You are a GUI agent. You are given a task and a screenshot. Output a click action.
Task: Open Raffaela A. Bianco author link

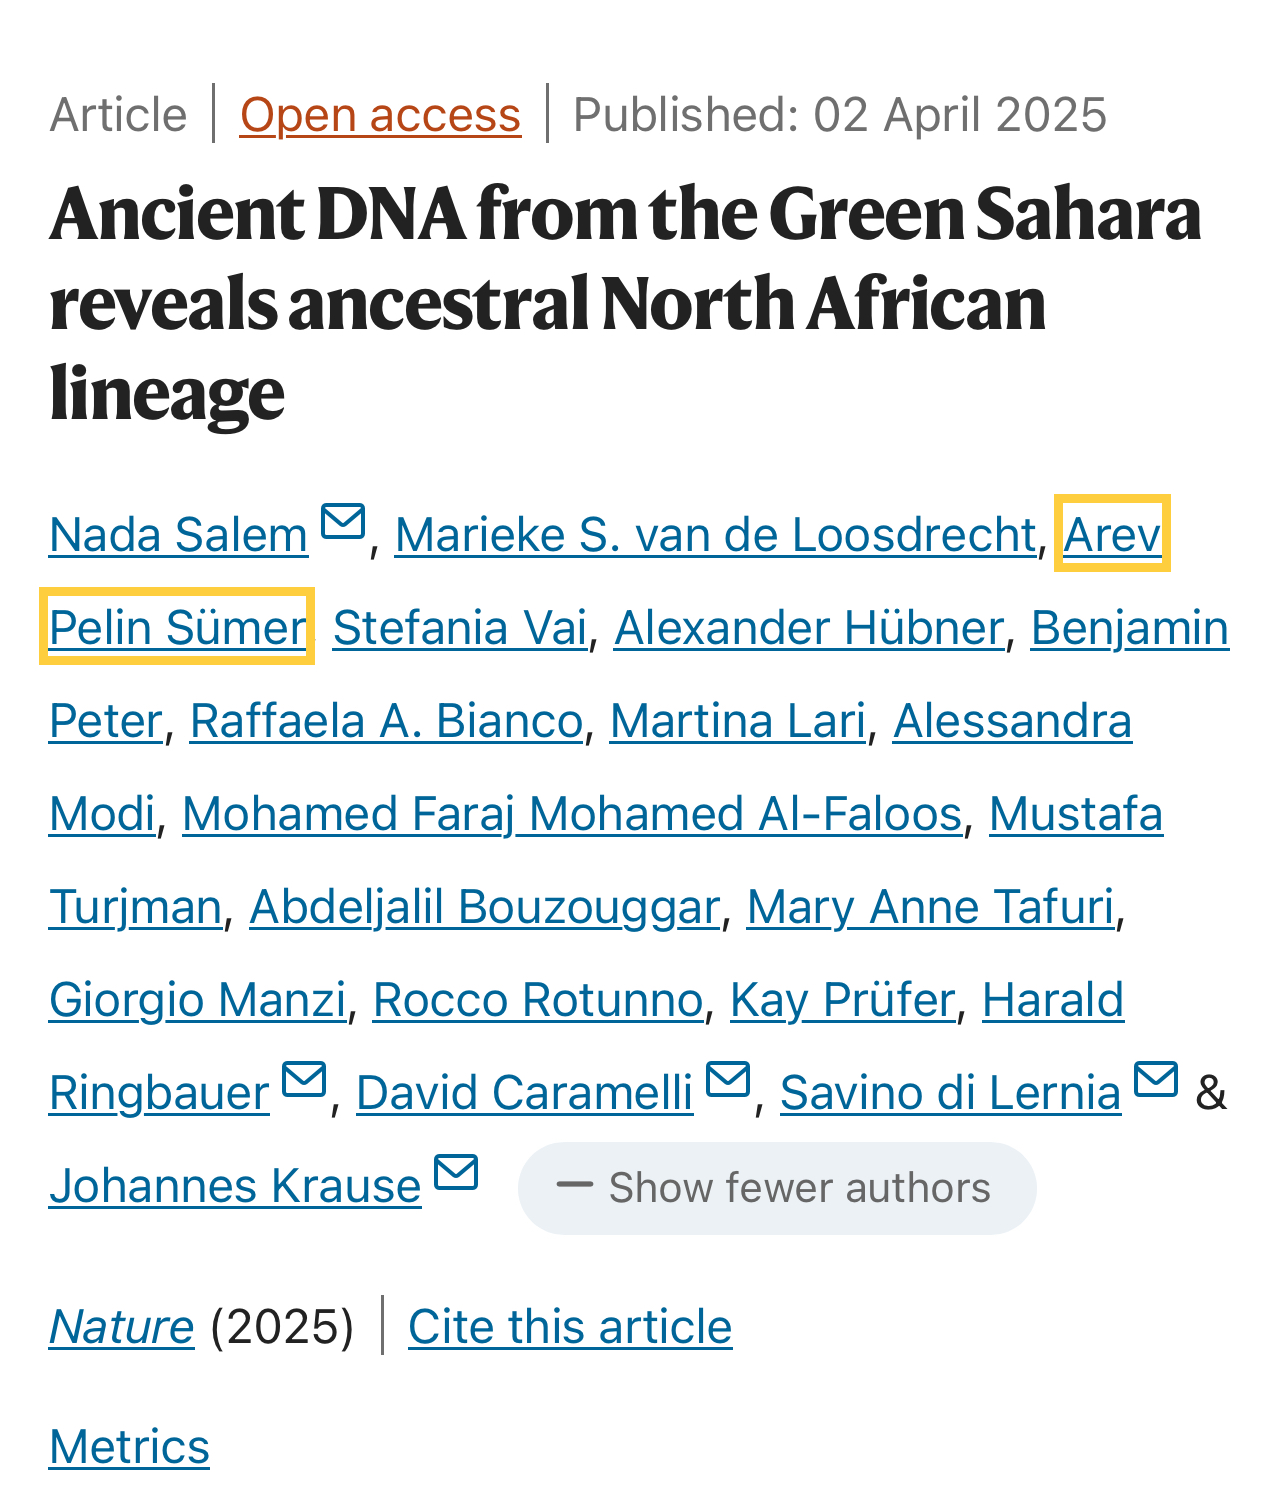click(x=386, y=721)
